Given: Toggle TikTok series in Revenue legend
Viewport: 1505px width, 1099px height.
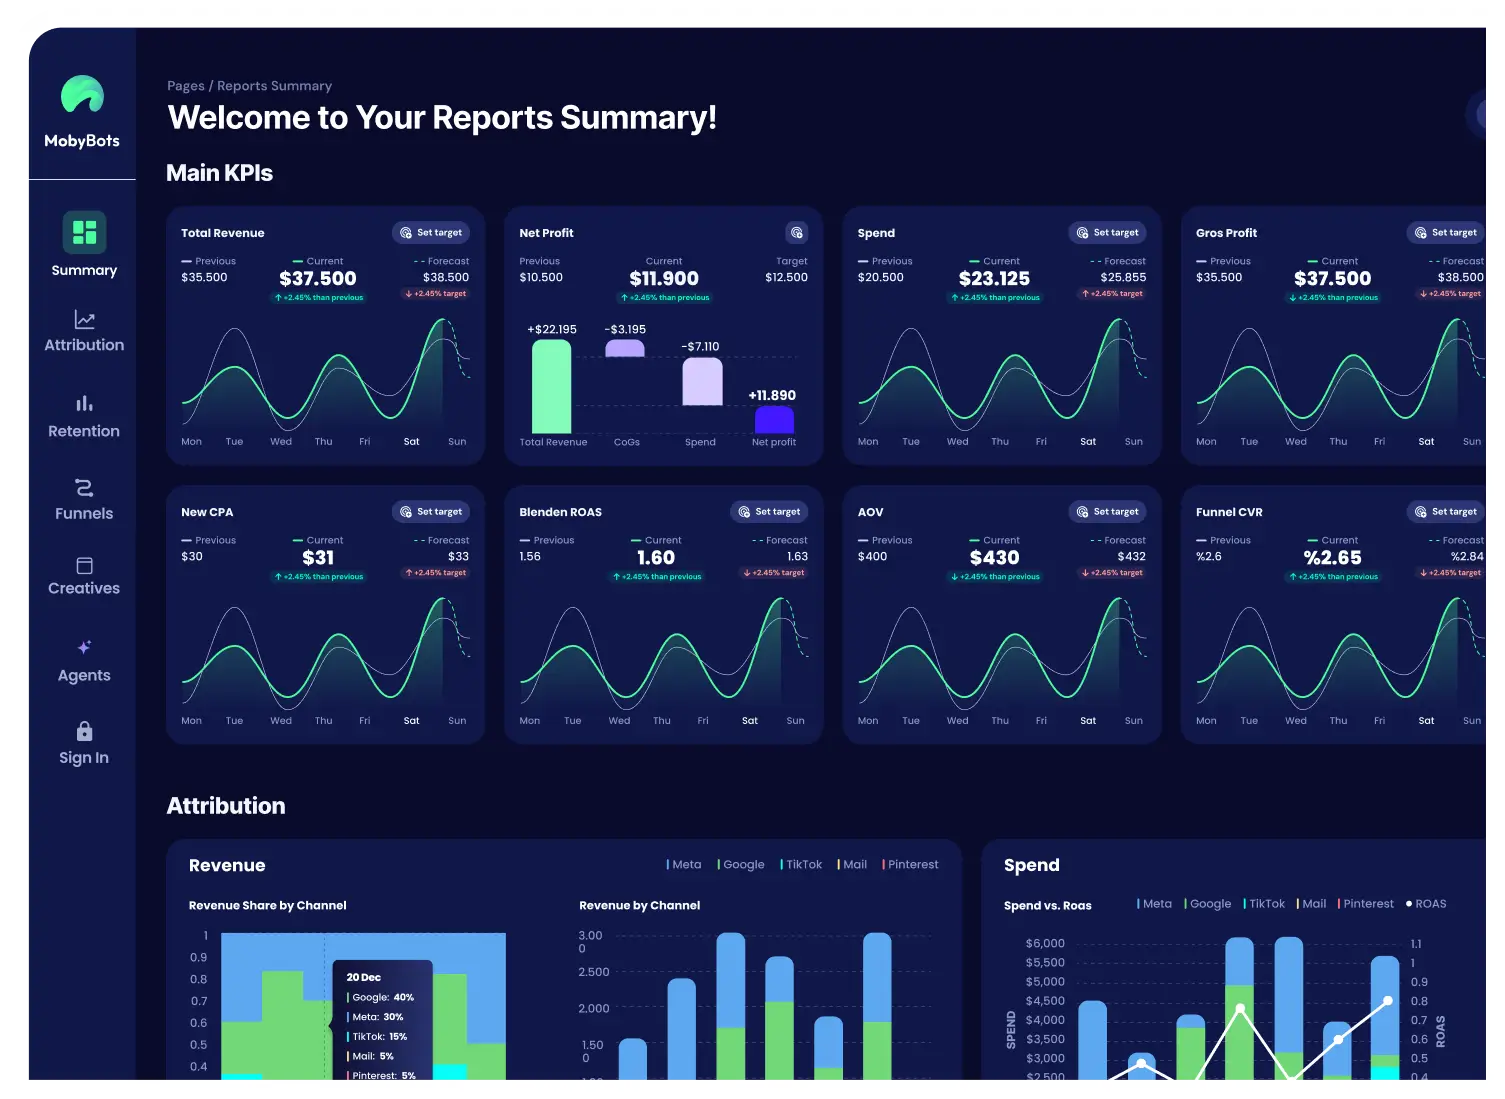Looking at the screenshot, I should click(x=802, y=865).
